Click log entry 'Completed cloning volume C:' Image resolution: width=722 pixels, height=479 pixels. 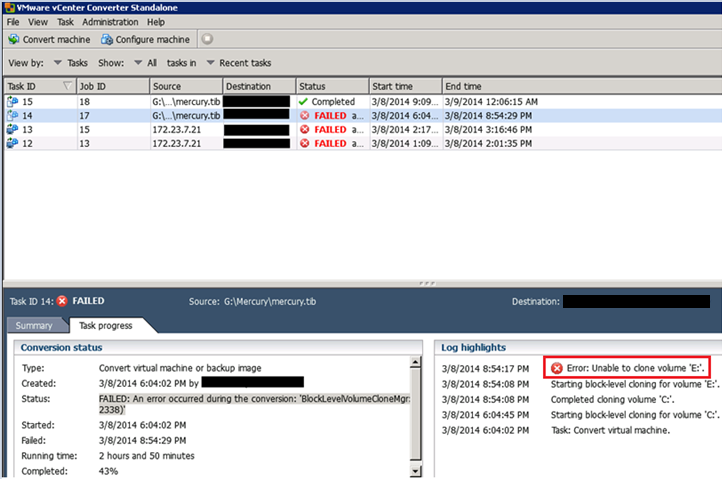612,399
